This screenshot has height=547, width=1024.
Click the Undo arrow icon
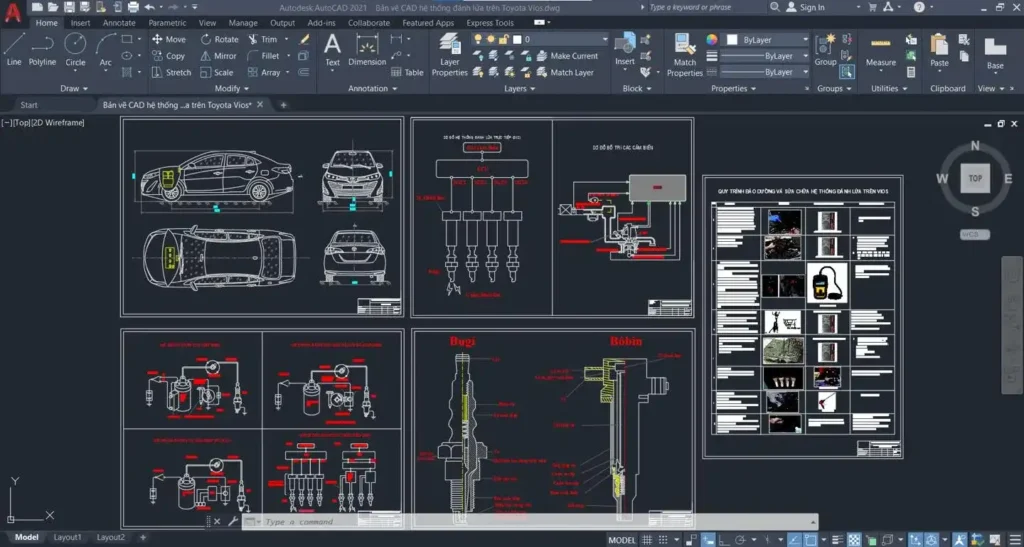tap(150, 7)
